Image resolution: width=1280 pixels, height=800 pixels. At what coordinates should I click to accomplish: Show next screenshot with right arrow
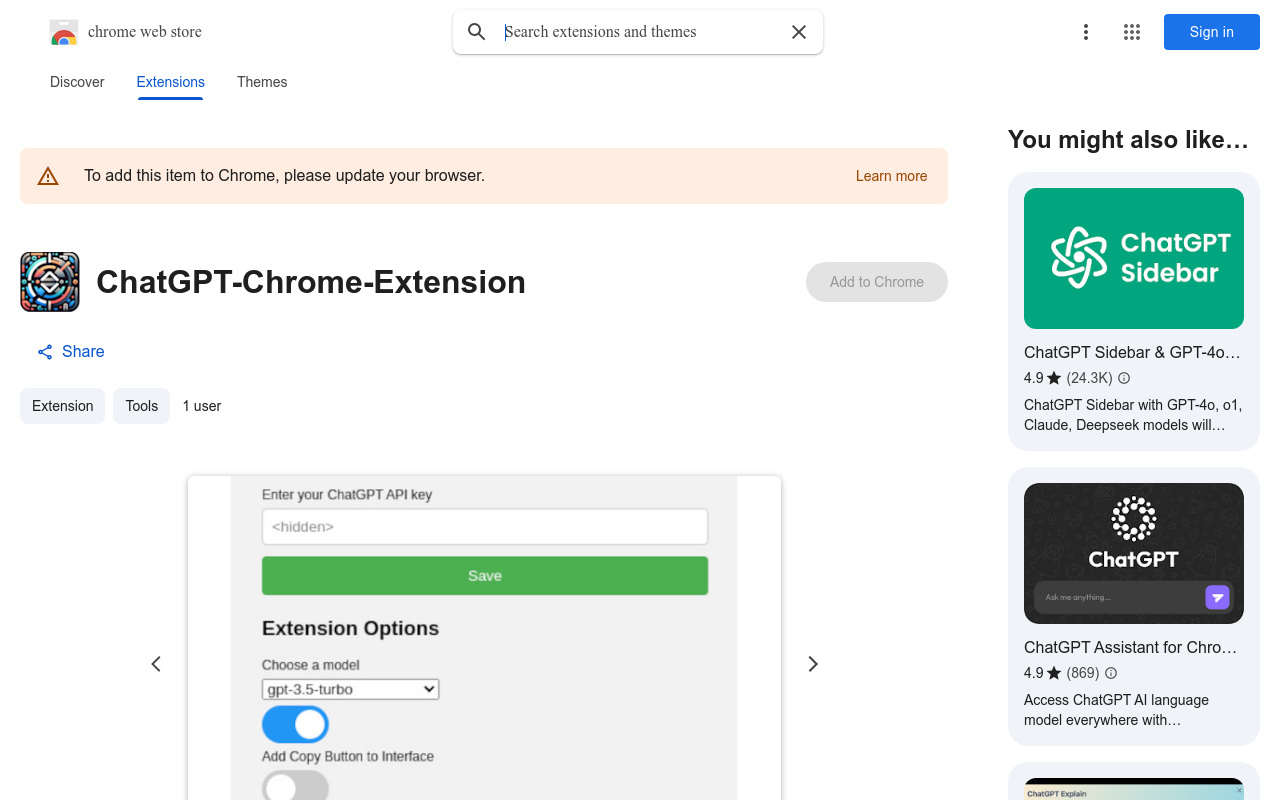pos(813,664)
